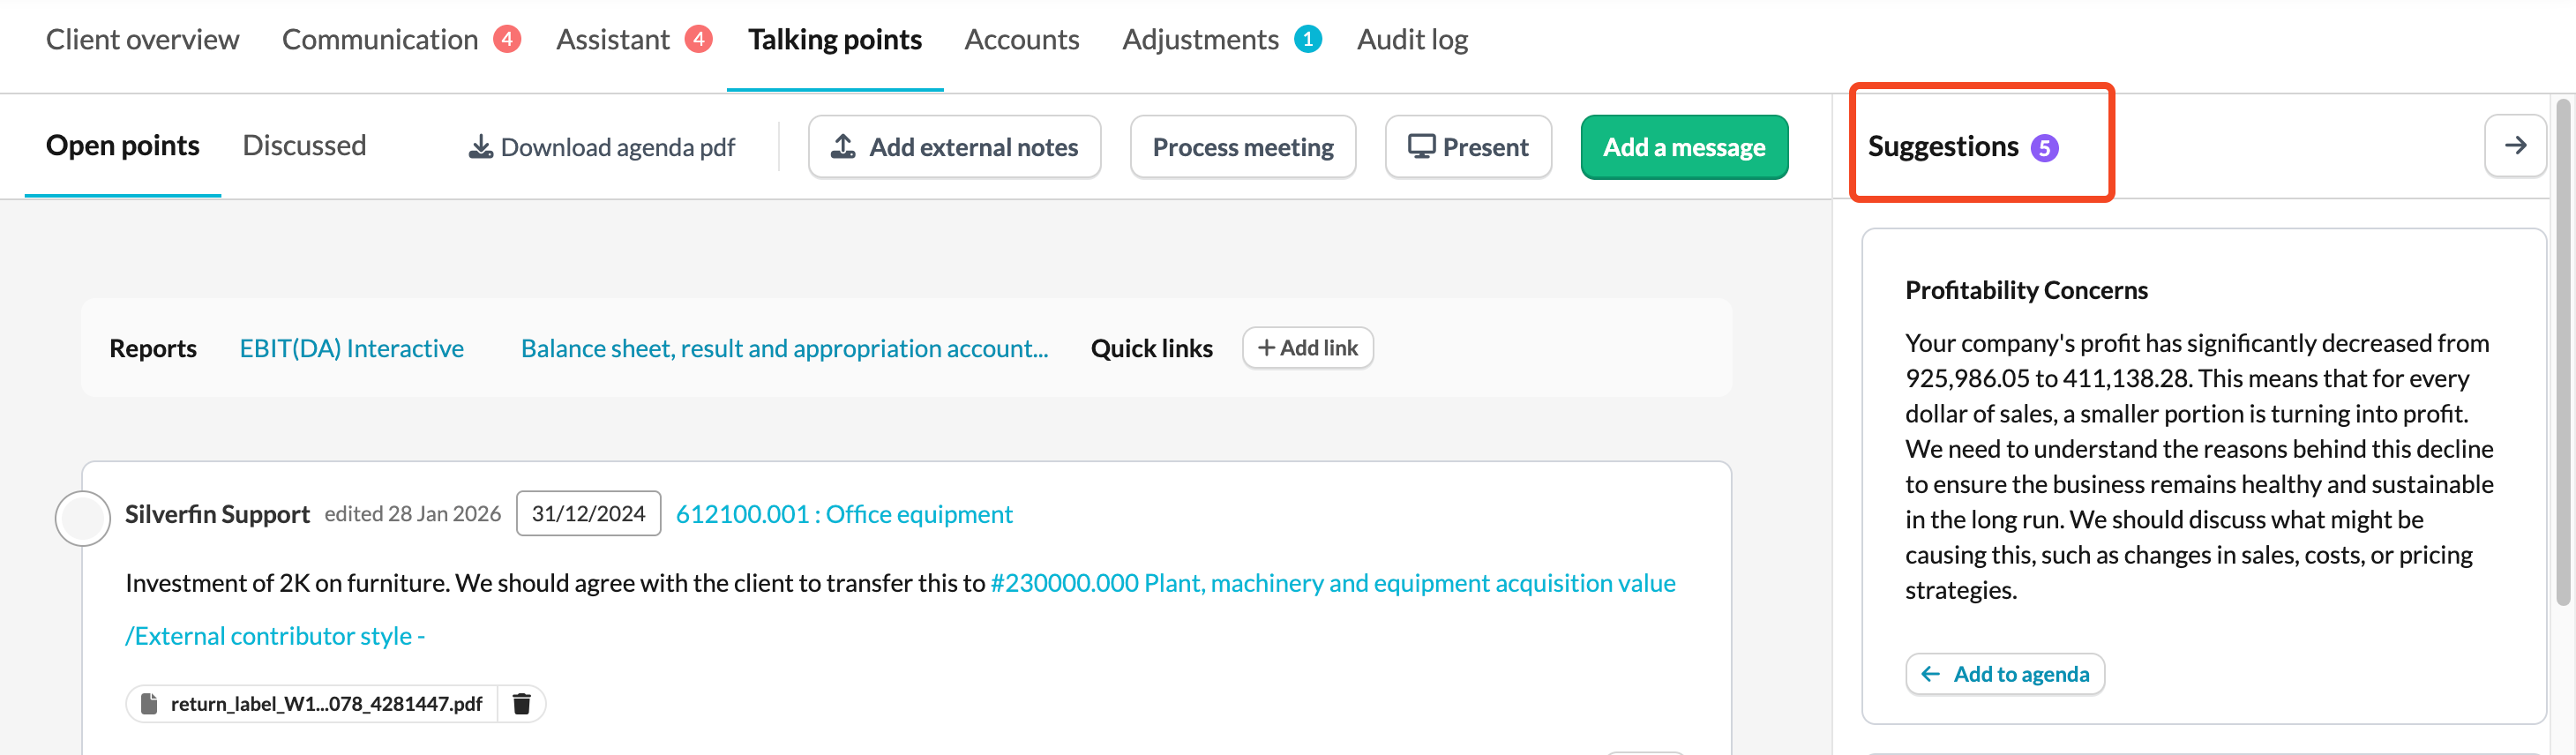Click the #230000.000 Plant, machinery account link
The height and width of the screenshot is (755, 2576).
(x=1332, y=583)
